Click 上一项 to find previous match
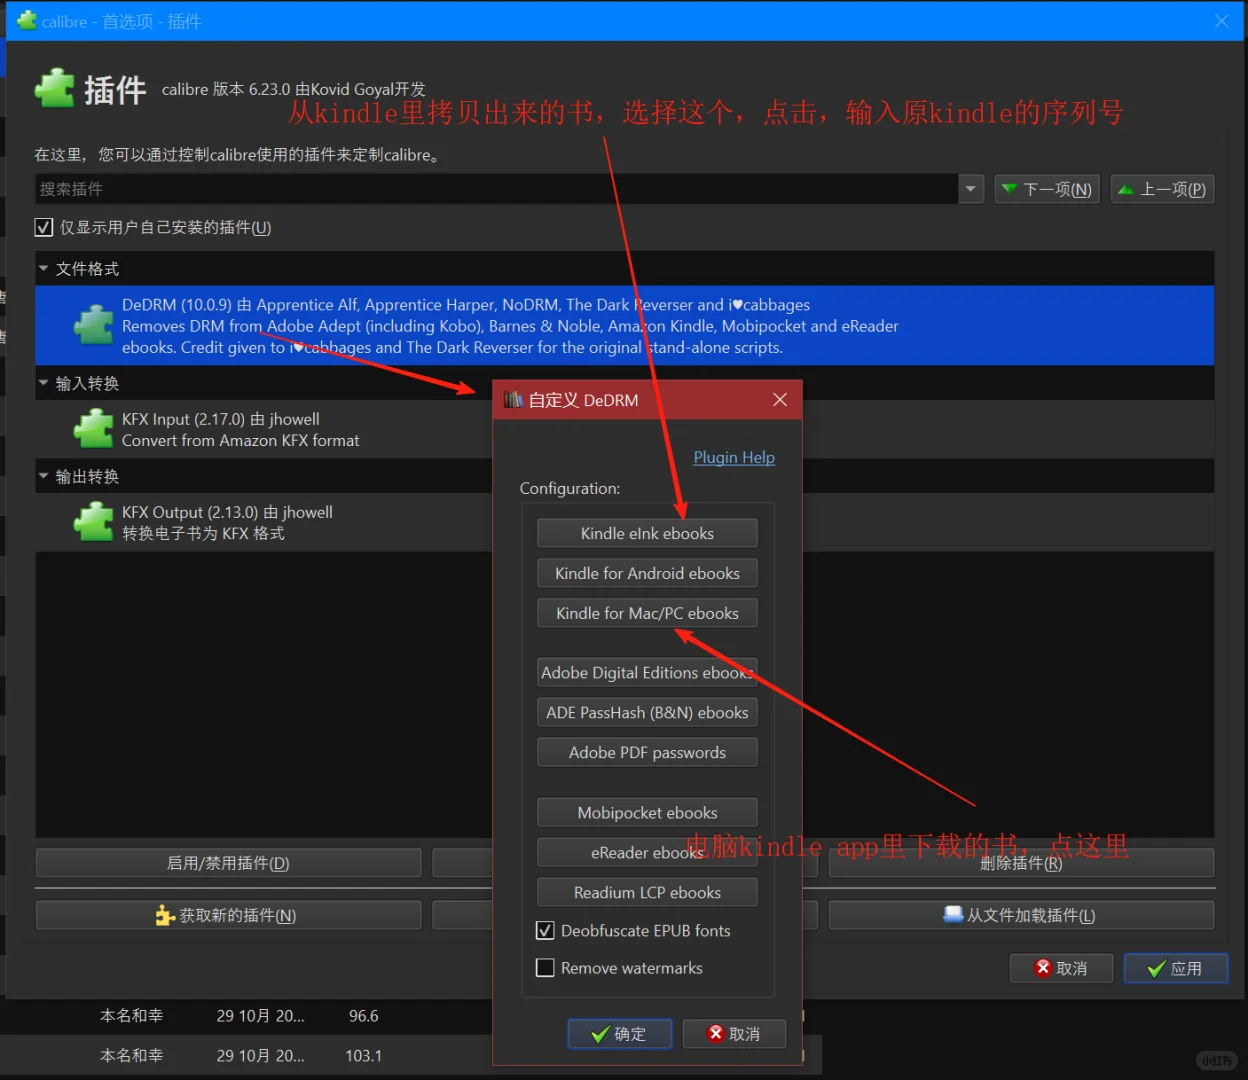Image resolution: width=1248 pixels, height=1080 pixels. tap(1162, 189)
